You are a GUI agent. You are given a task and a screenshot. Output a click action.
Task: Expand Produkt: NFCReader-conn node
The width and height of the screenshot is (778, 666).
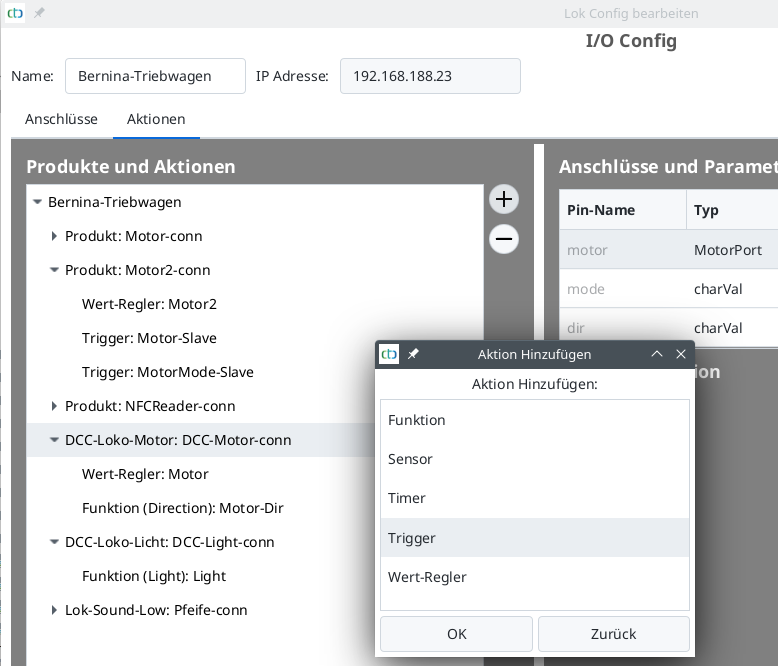54,406
